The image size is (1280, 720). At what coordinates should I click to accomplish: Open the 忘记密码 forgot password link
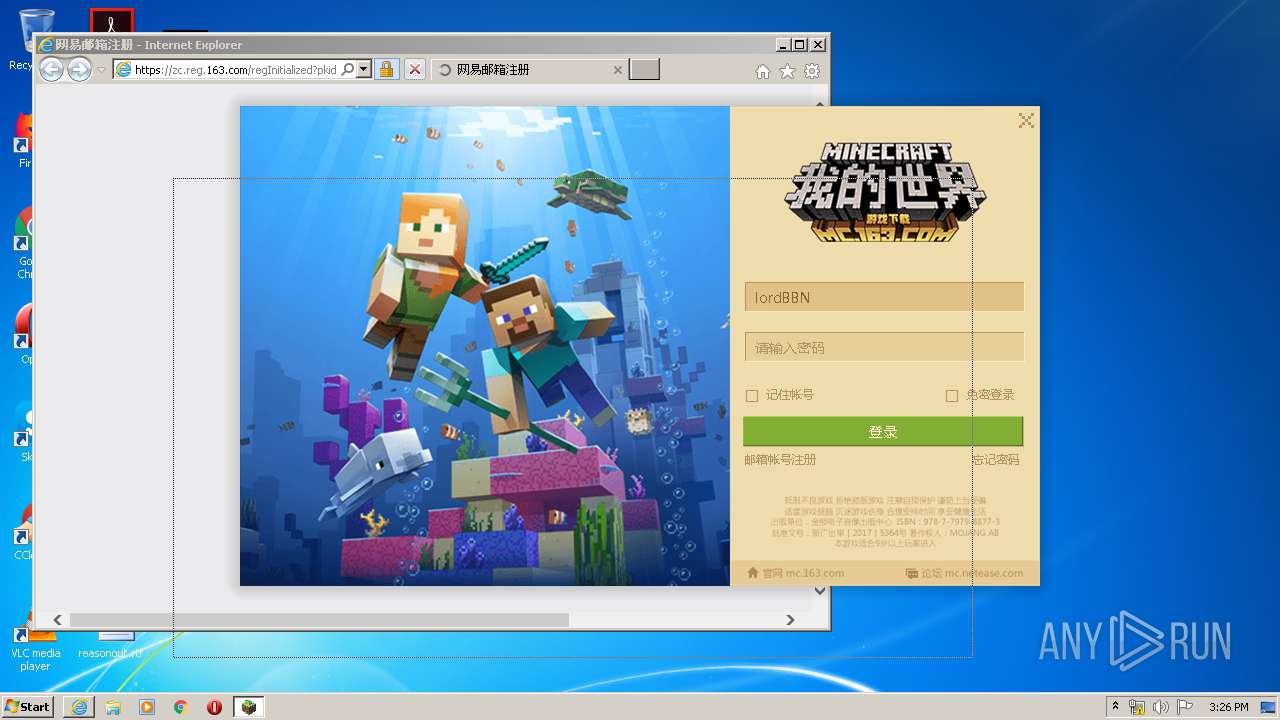pyautogui.click(x=996, y=460)
